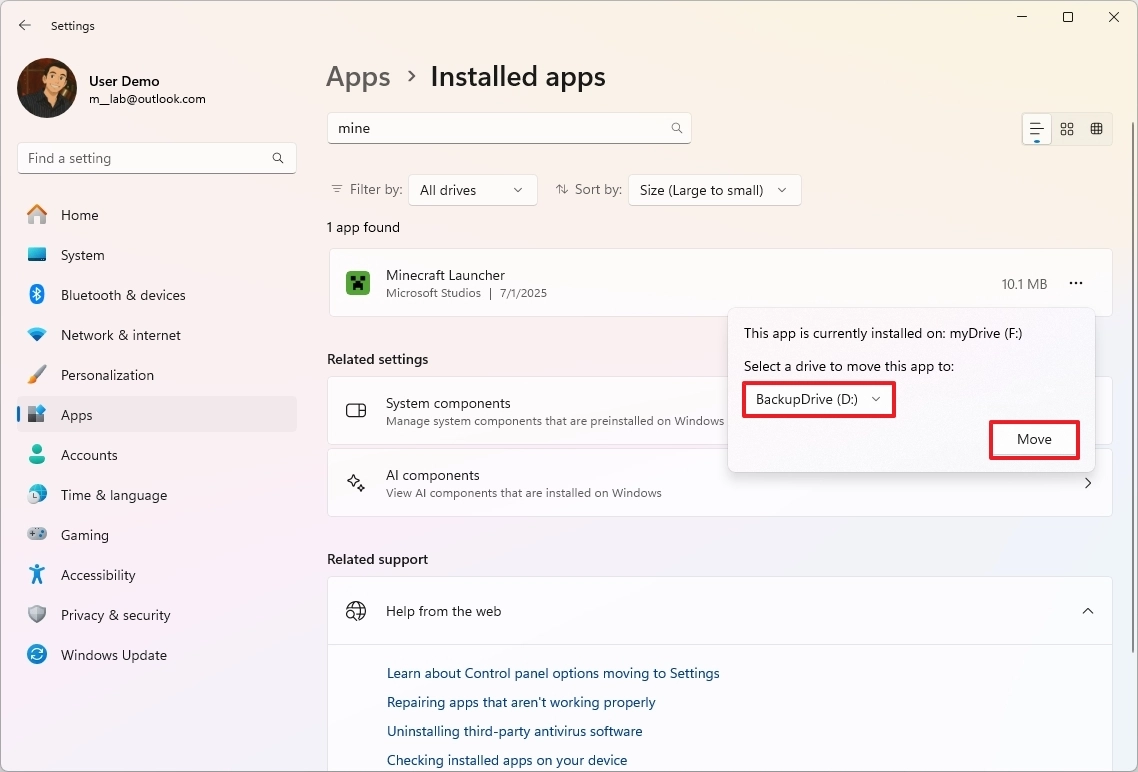Click the 1 app found label
Image resolution: width=1138 pixels, height=772 pixels.
coord(363,227)
